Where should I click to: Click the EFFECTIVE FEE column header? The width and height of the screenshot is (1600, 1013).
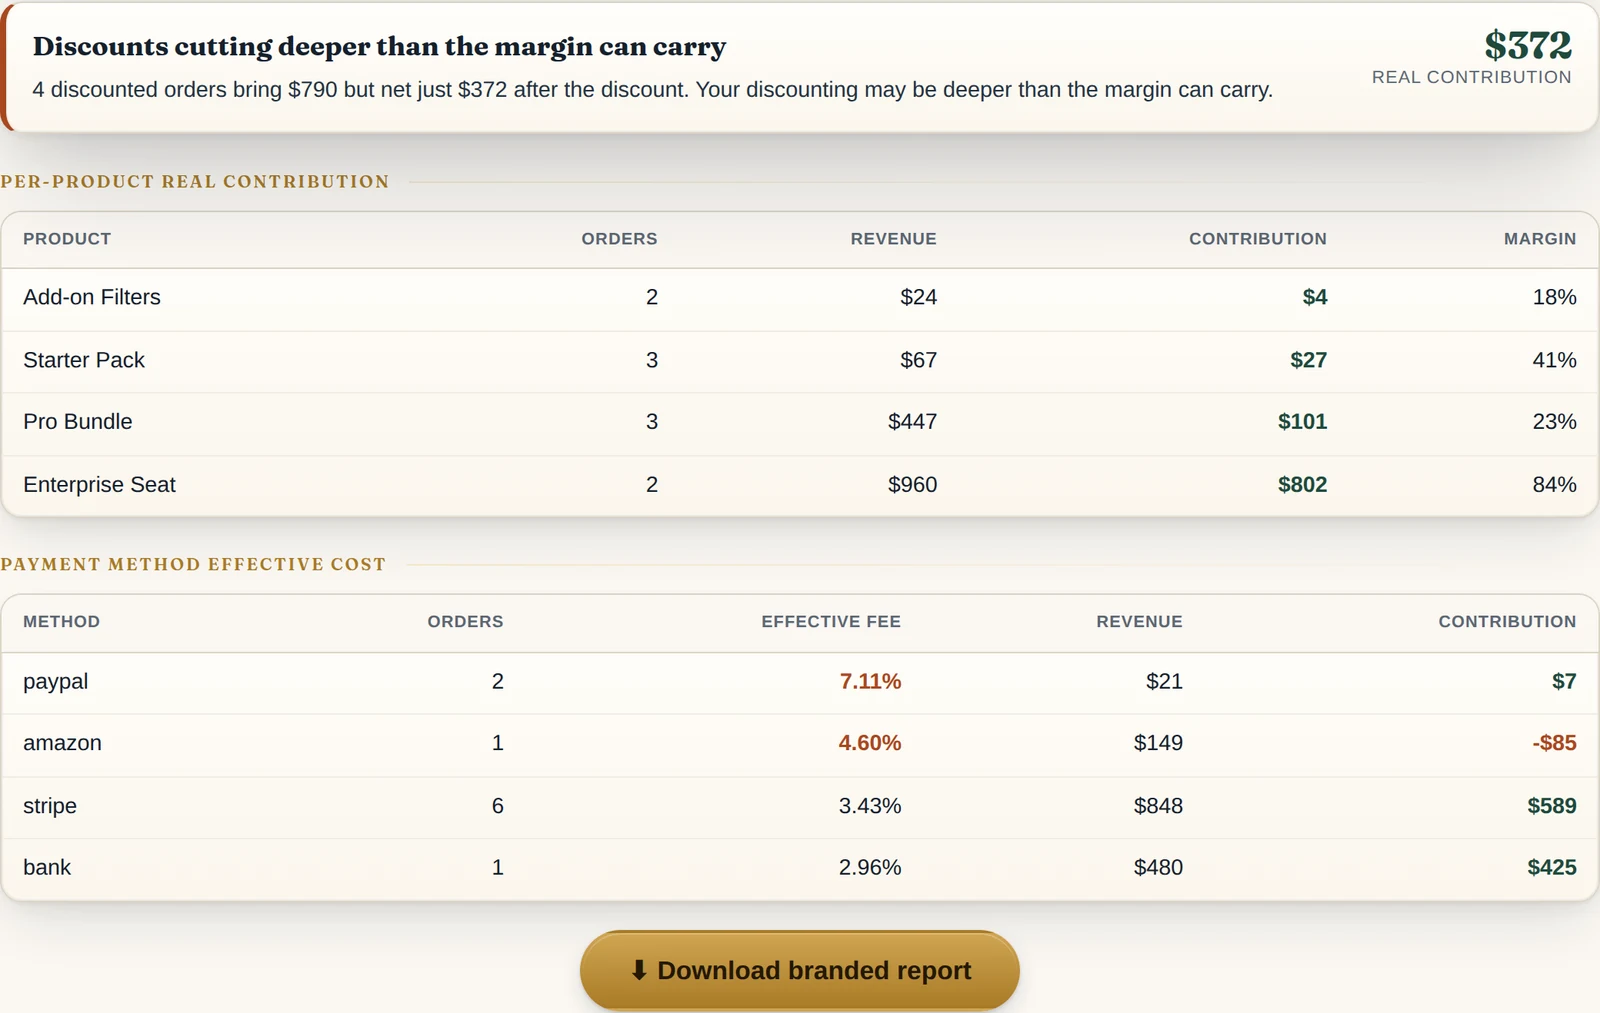pyautogui.click(x=831, y=622)
